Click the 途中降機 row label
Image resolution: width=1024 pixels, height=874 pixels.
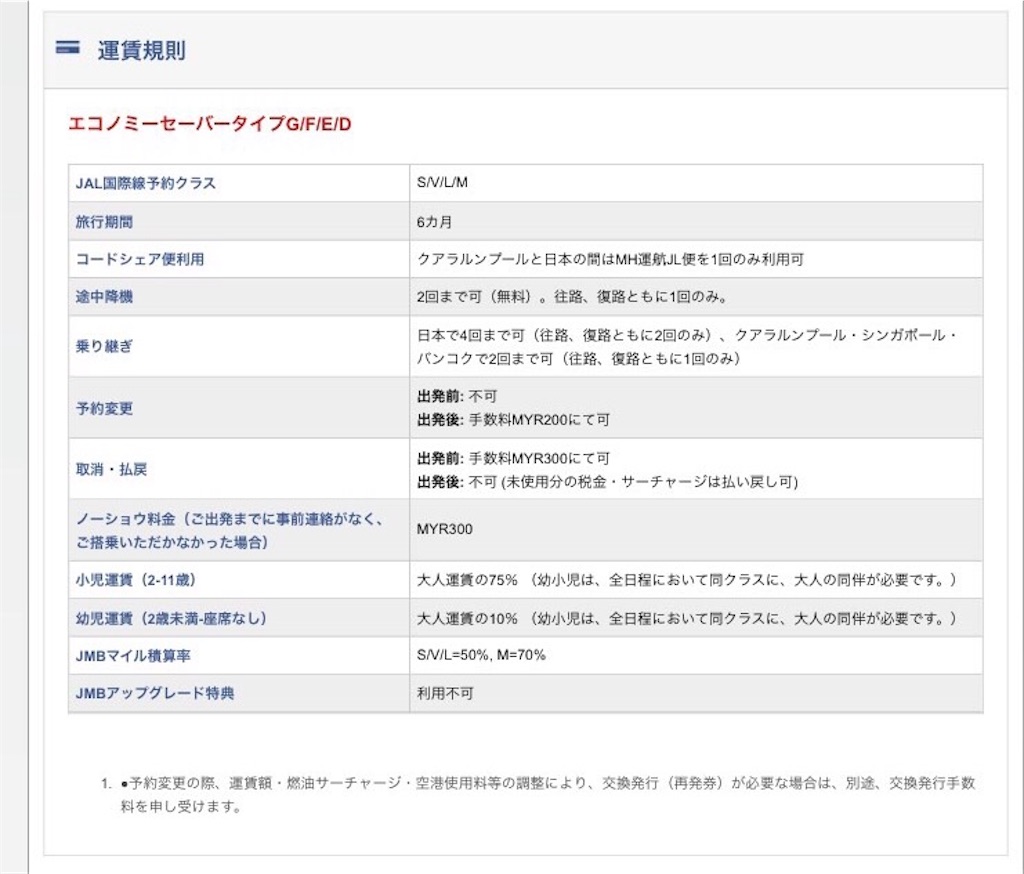tap(104, 297)
